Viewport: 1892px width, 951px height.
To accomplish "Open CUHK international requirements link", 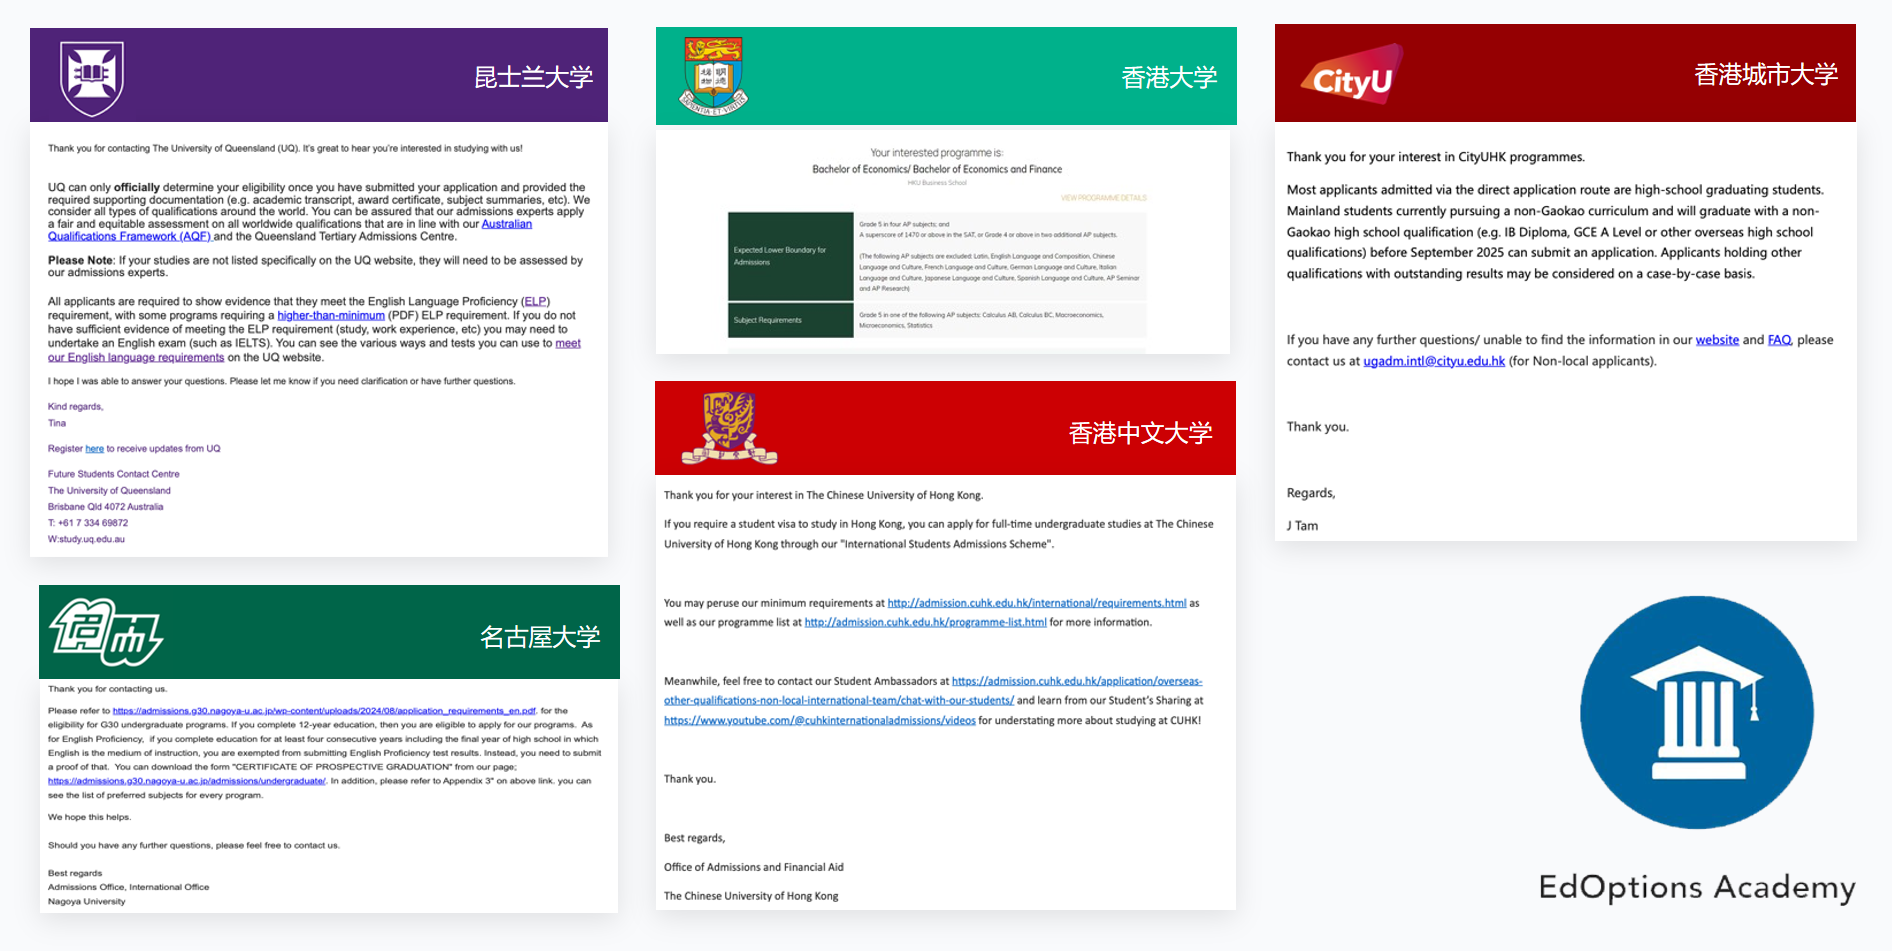I will point(1037,603).
